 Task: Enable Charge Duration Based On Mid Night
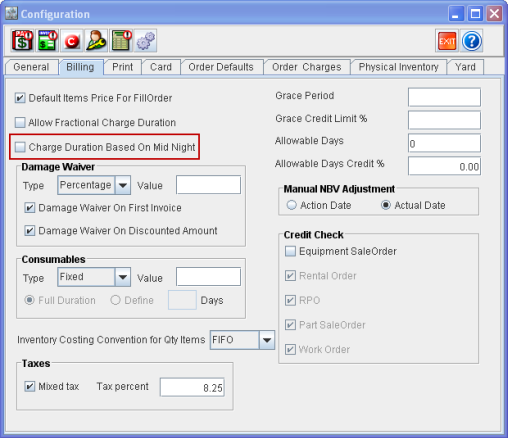(20, 147)
